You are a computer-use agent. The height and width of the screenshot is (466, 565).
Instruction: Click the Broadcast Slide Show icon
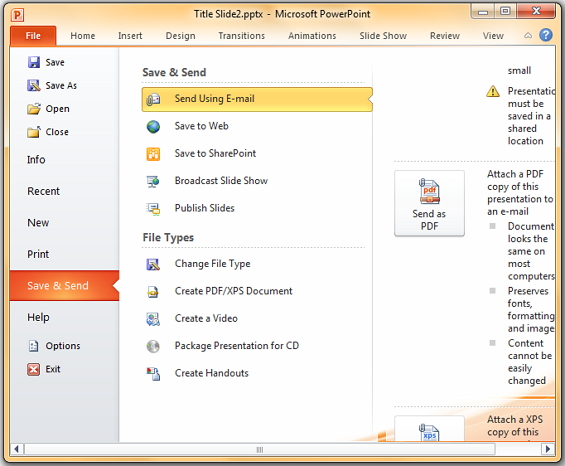click(x=153, y=181)
